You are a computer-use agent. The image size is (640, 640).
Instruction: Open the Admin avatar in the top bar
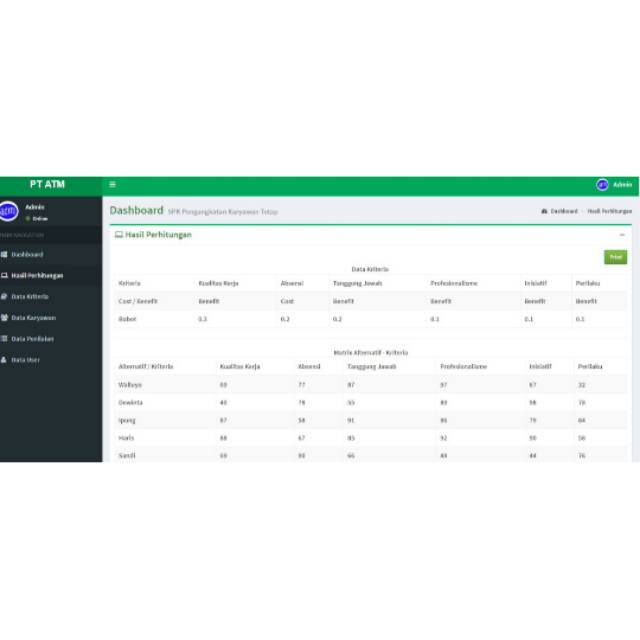click(x=602, y=184)
